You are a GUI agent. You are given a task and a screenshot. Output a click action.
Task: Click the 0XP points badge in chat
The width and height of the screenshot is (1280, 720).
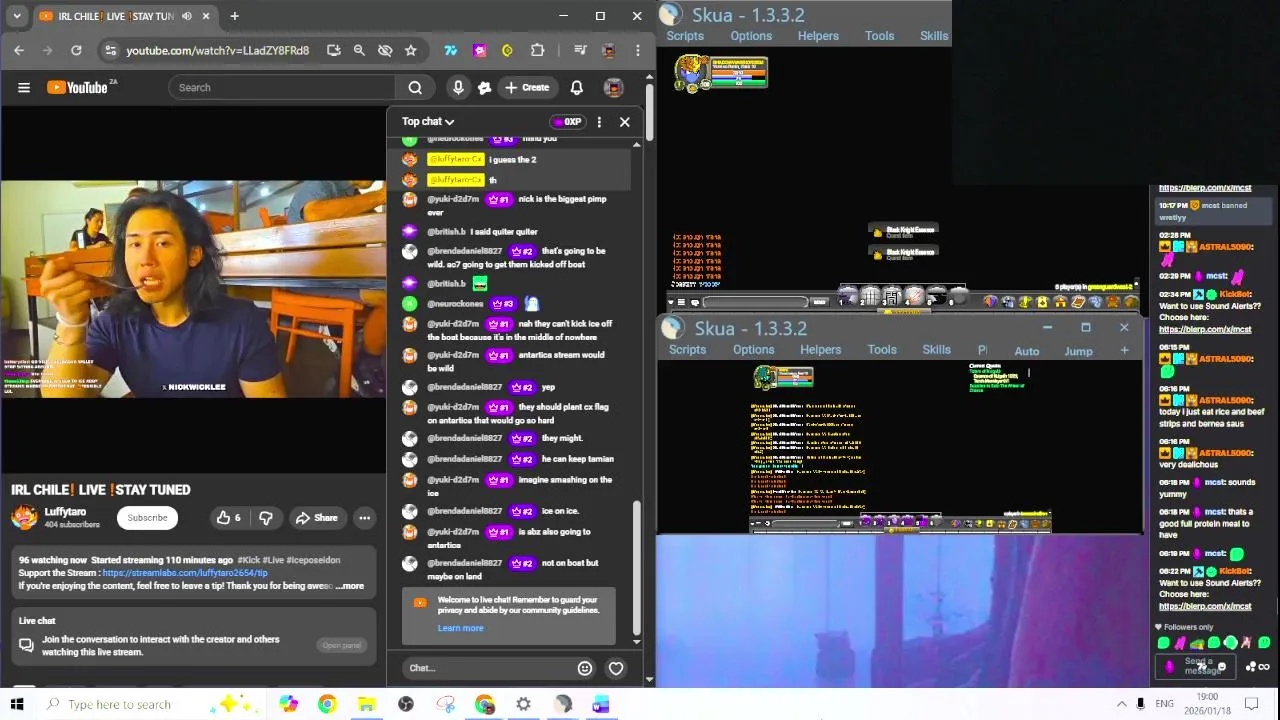(x=567, y=122)
